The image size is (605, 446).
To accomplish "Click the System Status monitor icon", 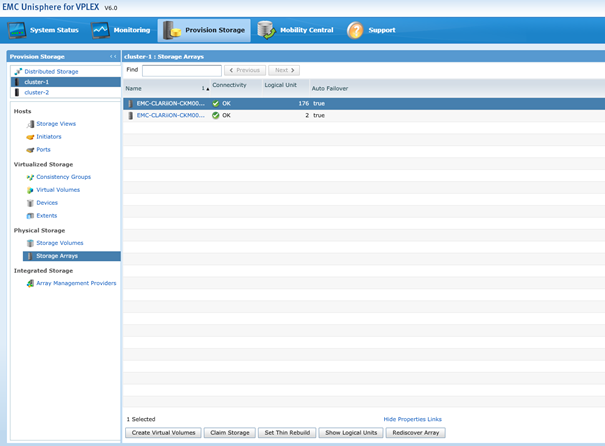I will point(17,30).
